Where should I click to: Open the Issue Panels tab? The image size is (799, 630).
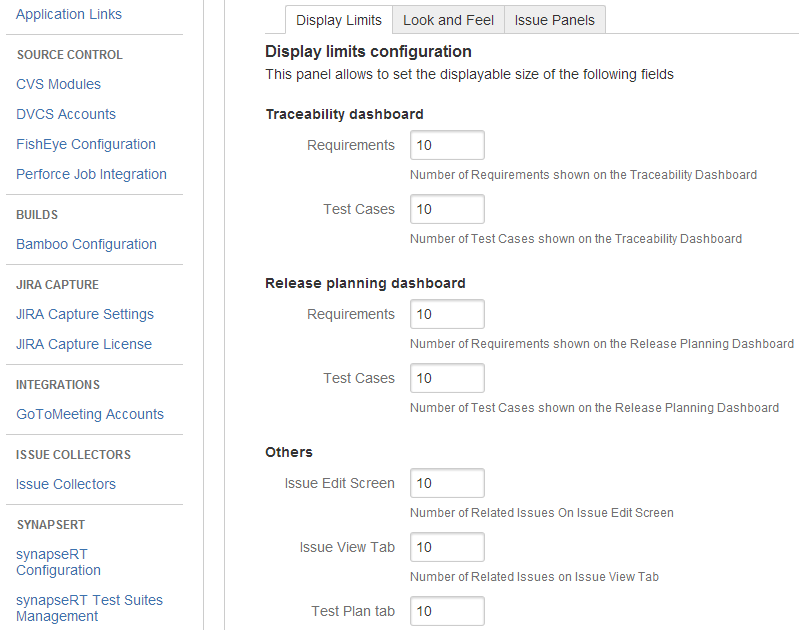point(554,20)
